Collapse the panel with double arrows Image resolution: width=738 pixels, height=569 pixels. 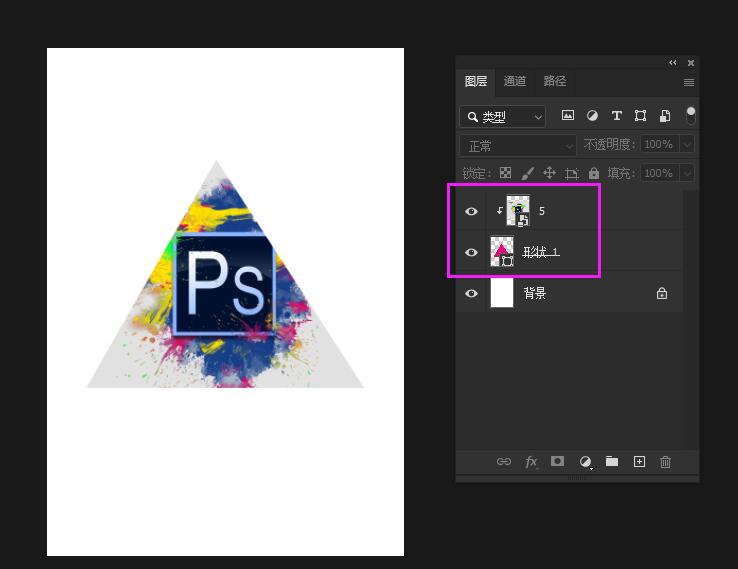[x=673, y=63]
